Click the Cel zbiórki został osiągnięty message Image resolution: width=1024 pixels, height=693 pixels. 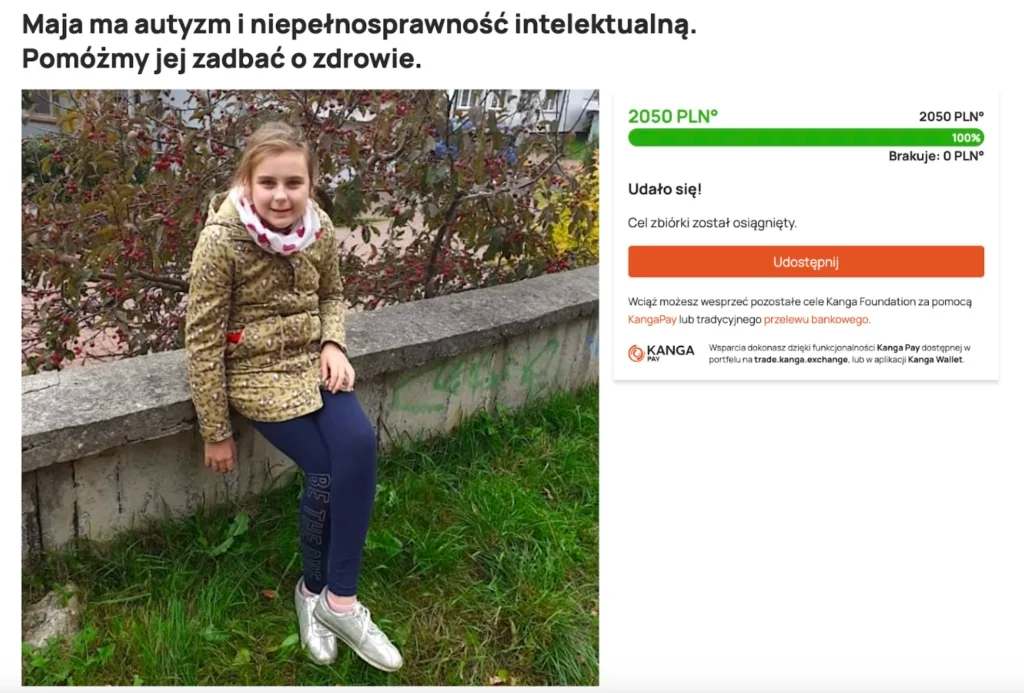click(x=712, y=223)
